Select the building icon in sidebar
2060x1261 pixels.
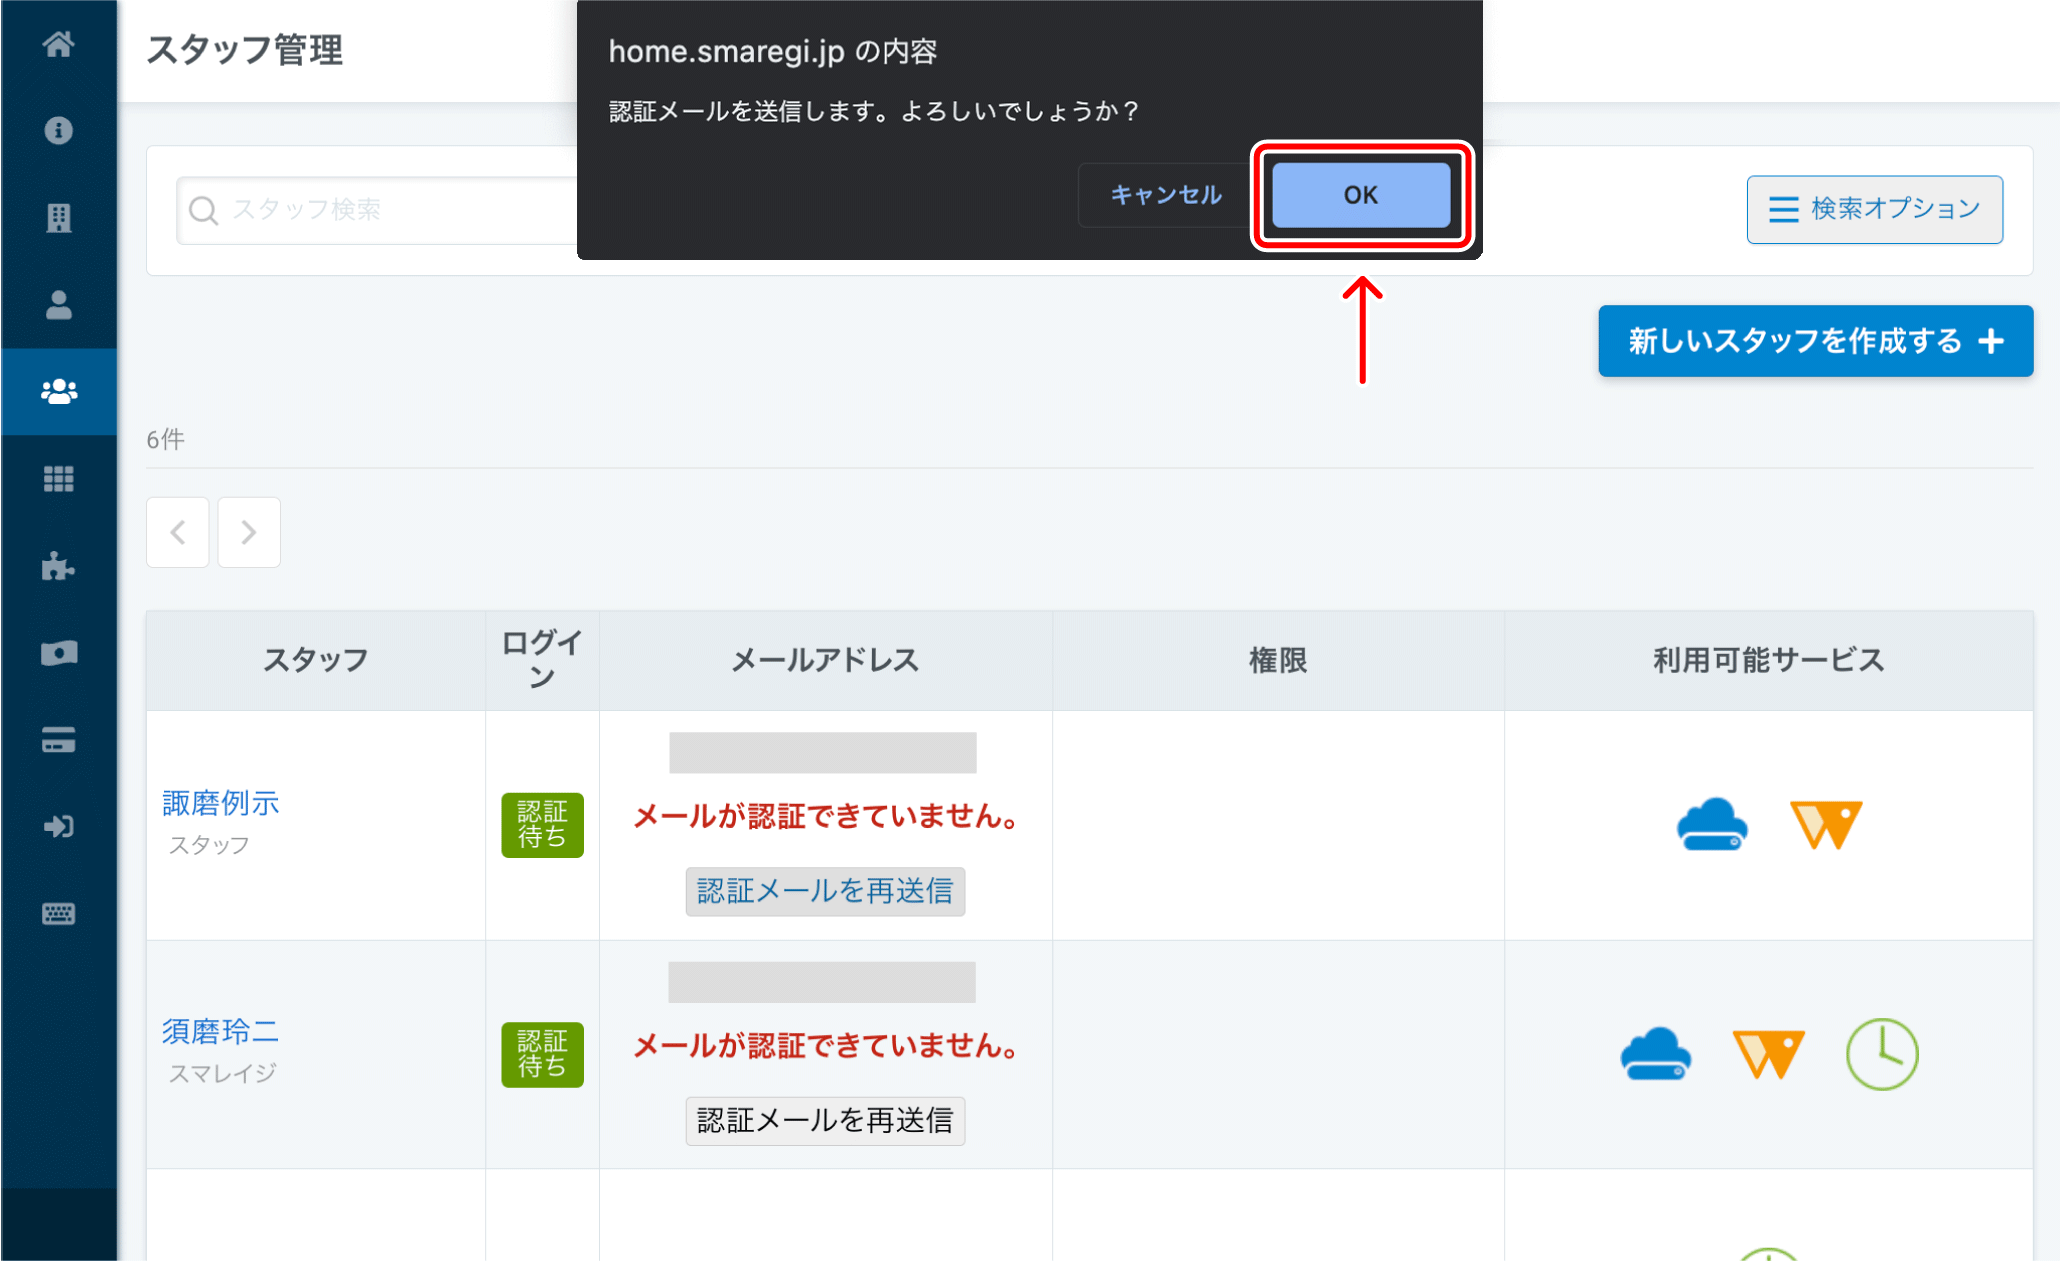point(58,218)
